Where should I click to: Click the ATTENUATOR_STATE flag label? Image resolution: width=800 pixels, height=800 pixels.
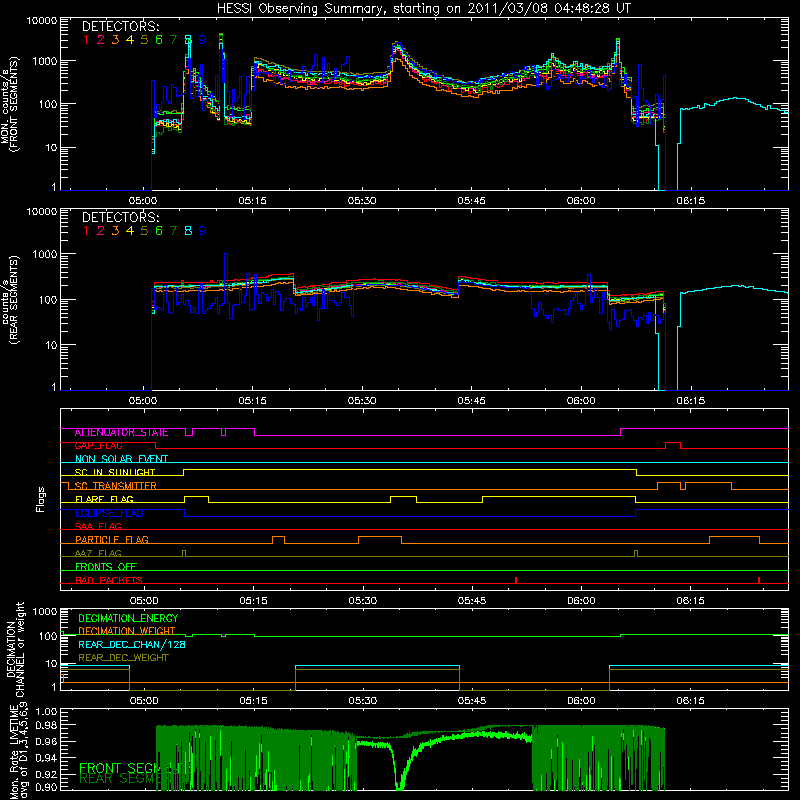(x=121, y=433)
